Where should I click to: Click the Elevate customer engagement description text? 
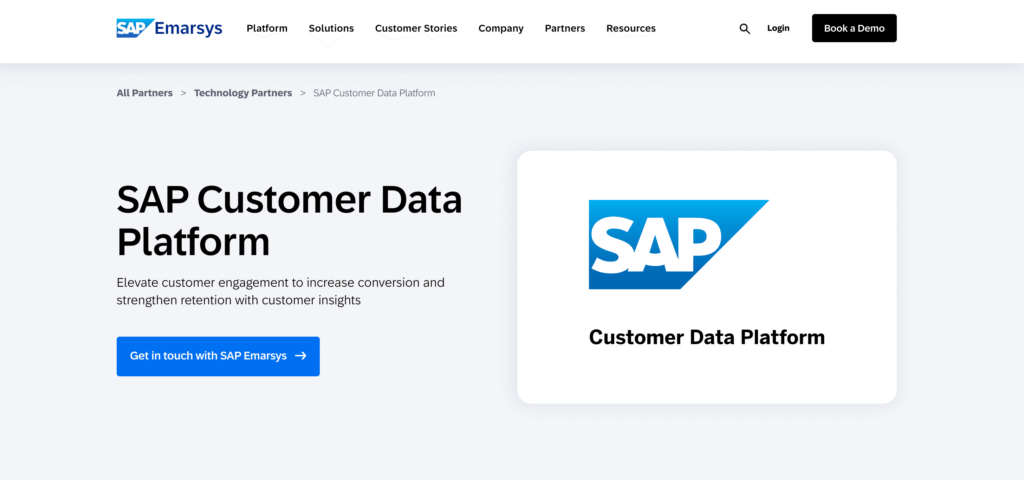pyautogui.click(x=281, y=291)
